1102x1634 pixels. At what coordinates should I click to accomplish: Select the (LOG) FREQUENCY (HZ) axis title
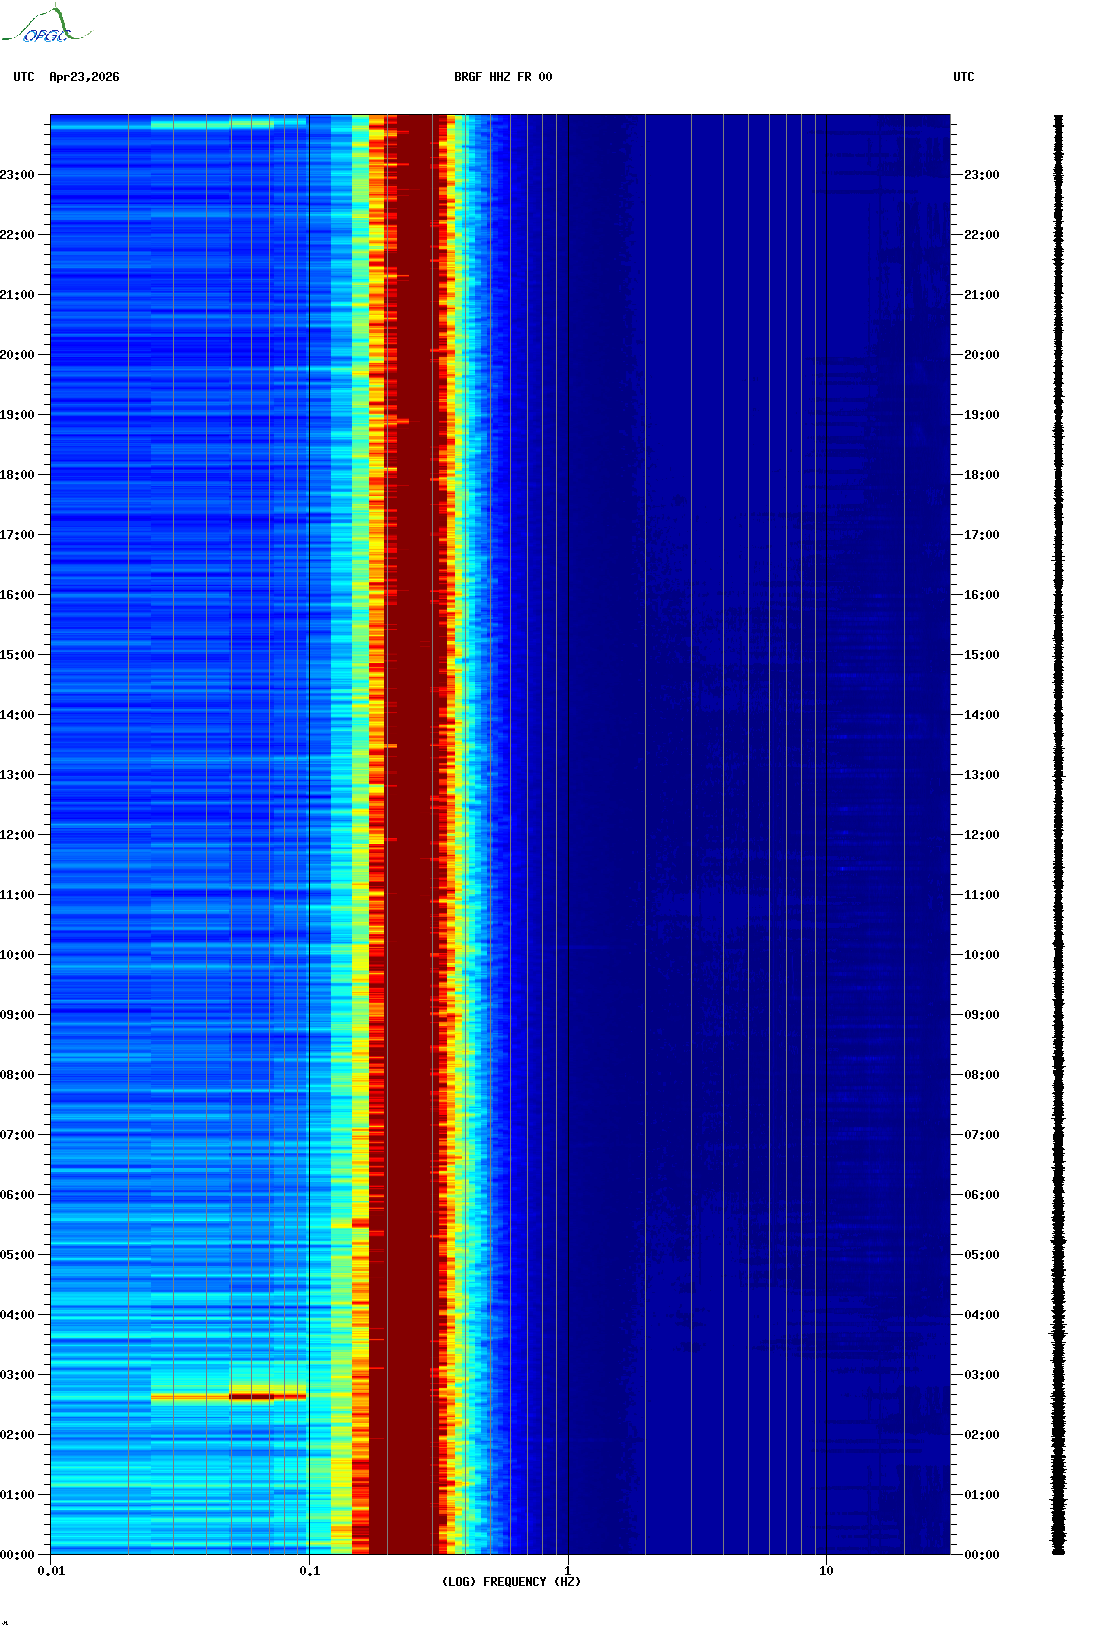511,1581
